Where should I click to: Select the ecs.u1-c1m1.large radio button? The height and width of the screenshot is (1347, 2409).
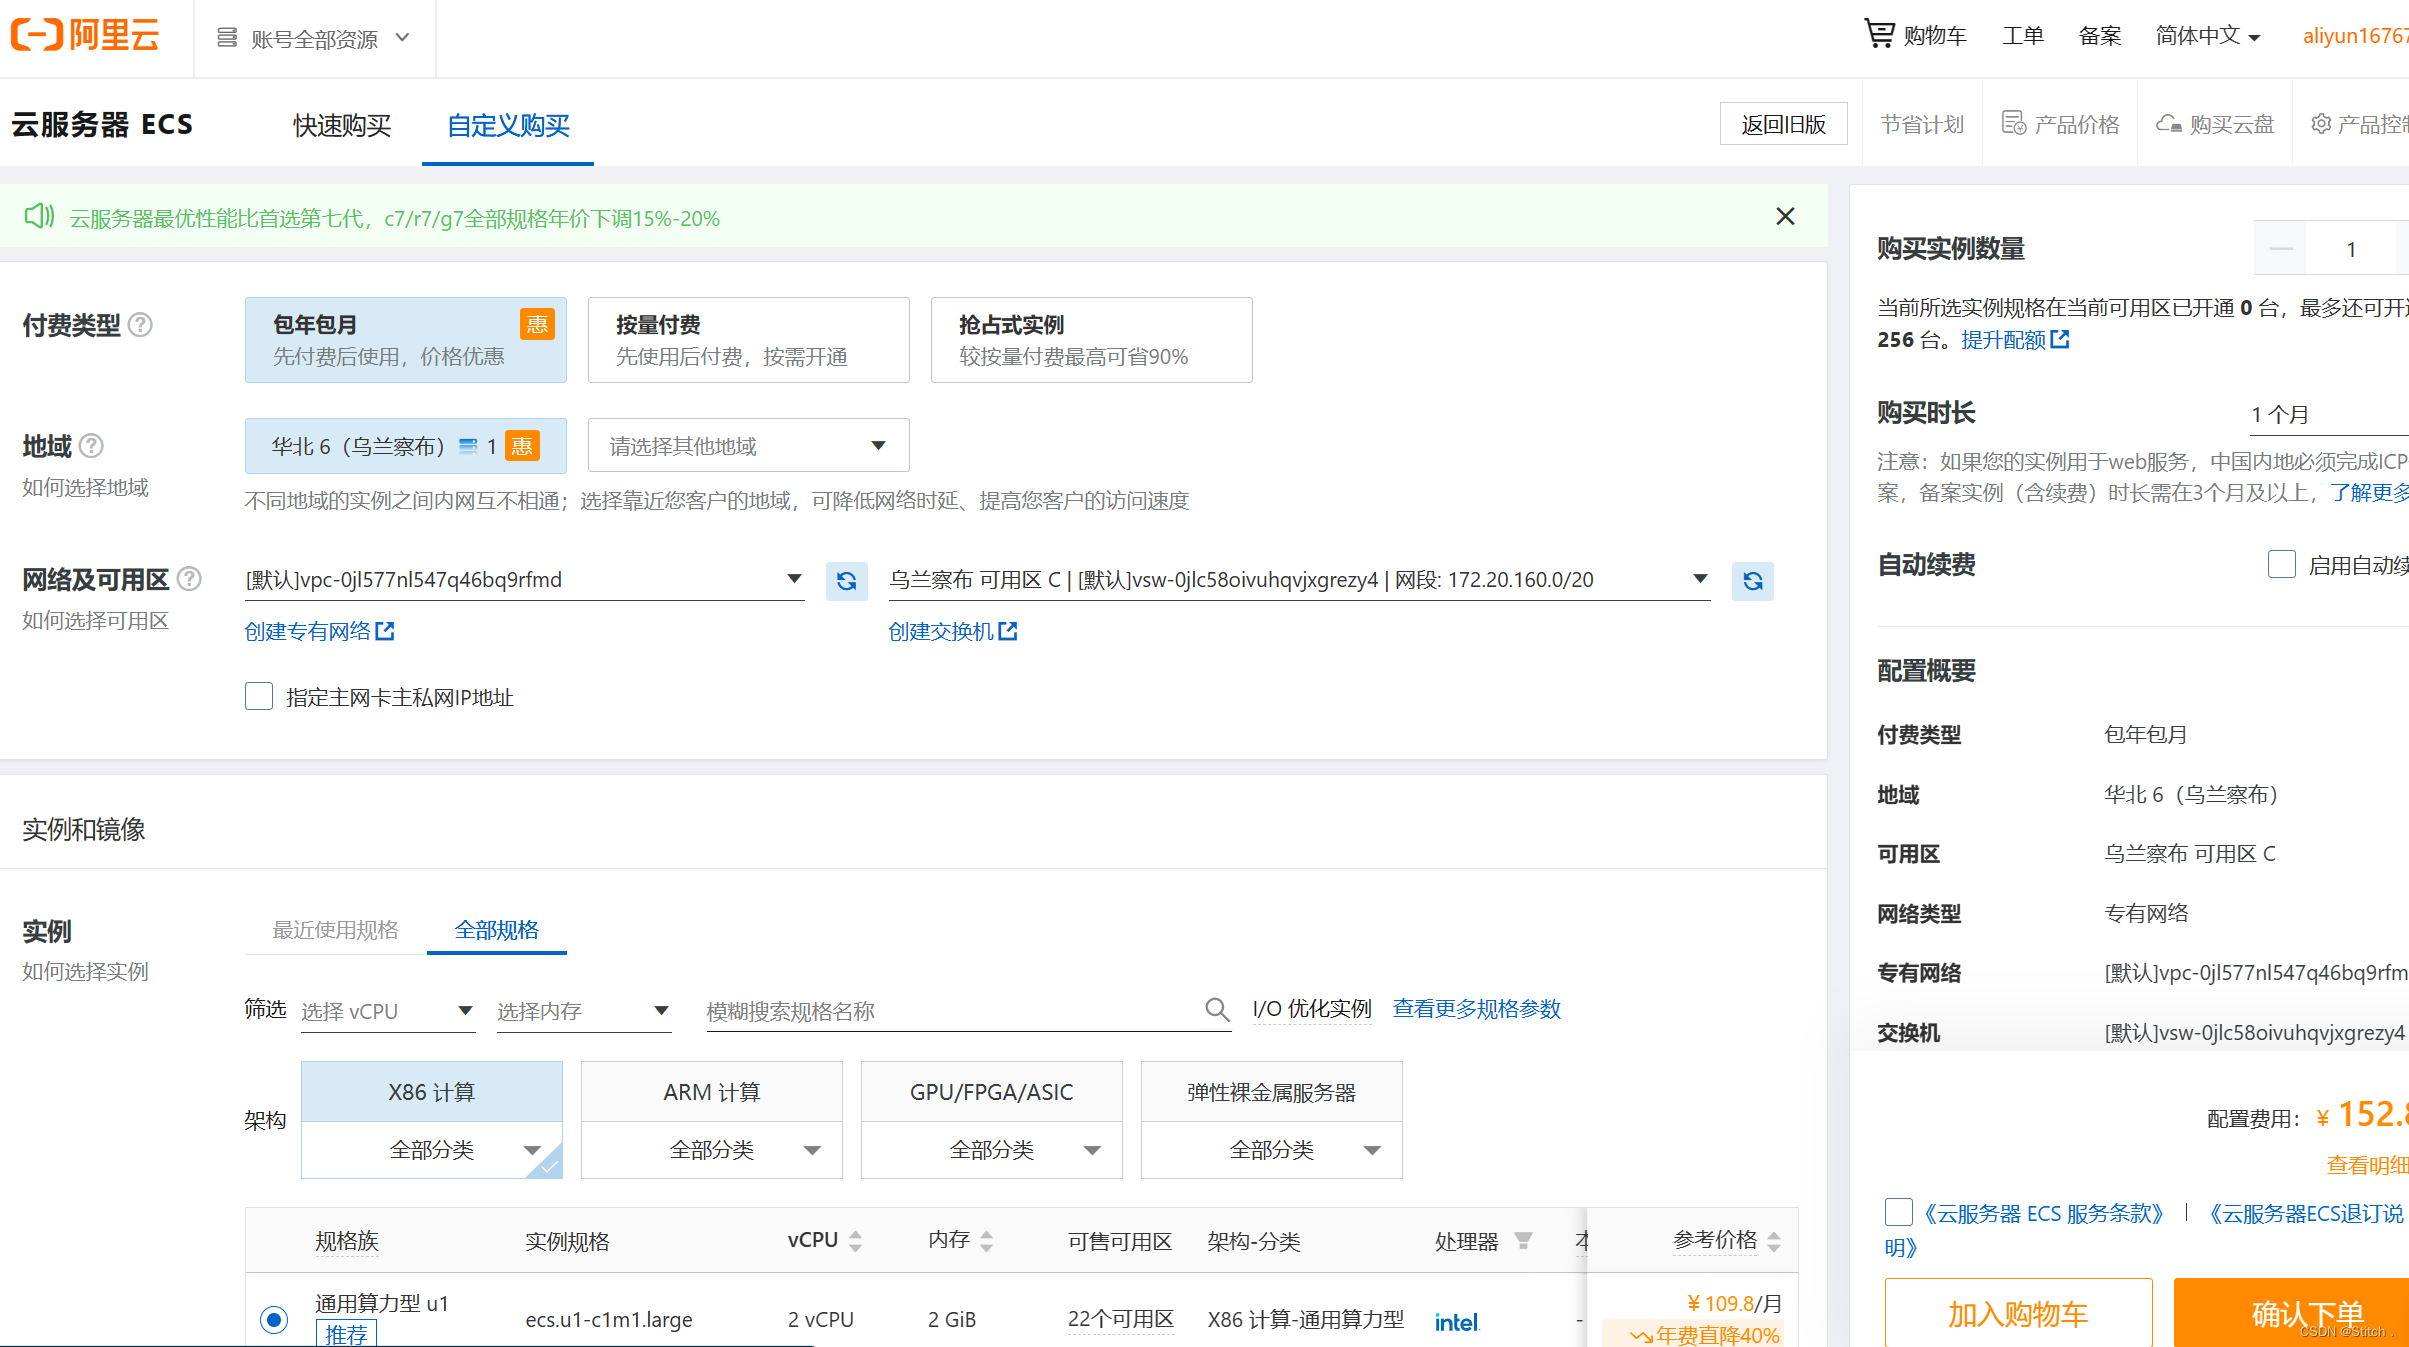pos(274,1319)
